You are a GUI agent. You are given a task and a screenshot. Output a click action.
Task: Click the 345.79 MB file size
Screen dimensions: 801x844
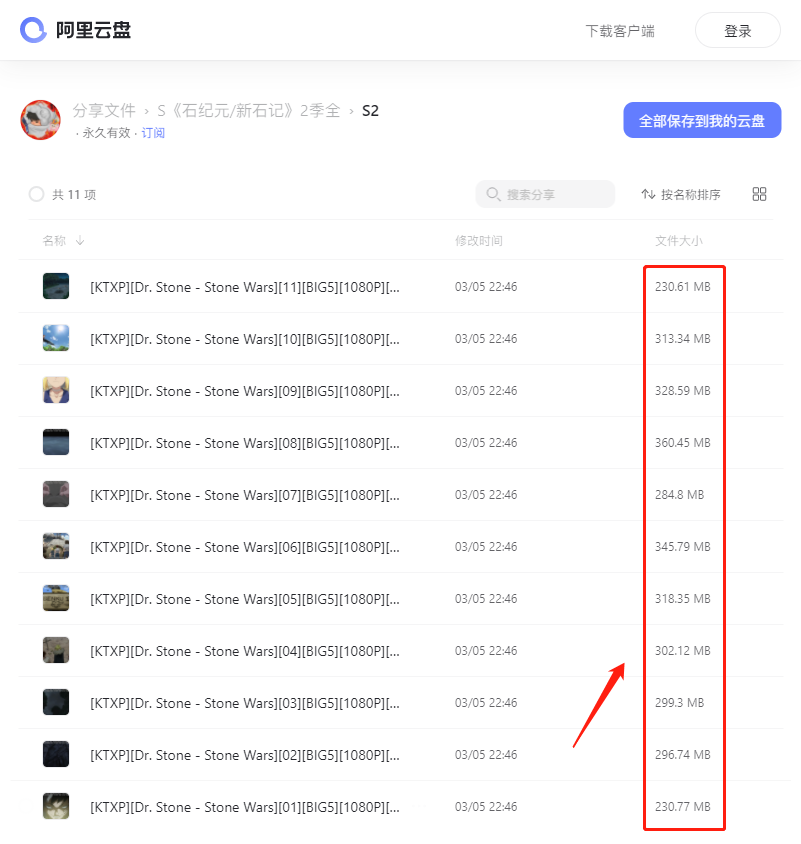coord(683,546)
